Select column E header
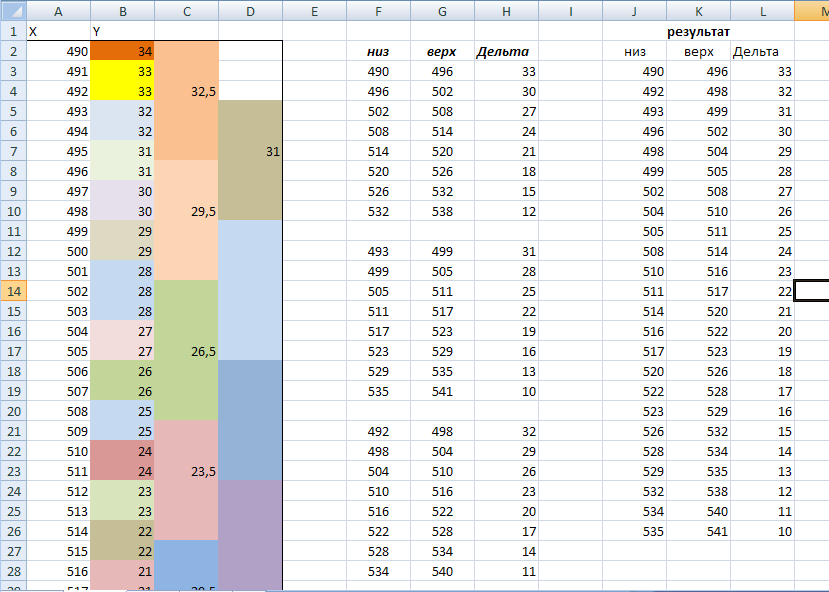The image size is (829, 592). coord(314,10)
